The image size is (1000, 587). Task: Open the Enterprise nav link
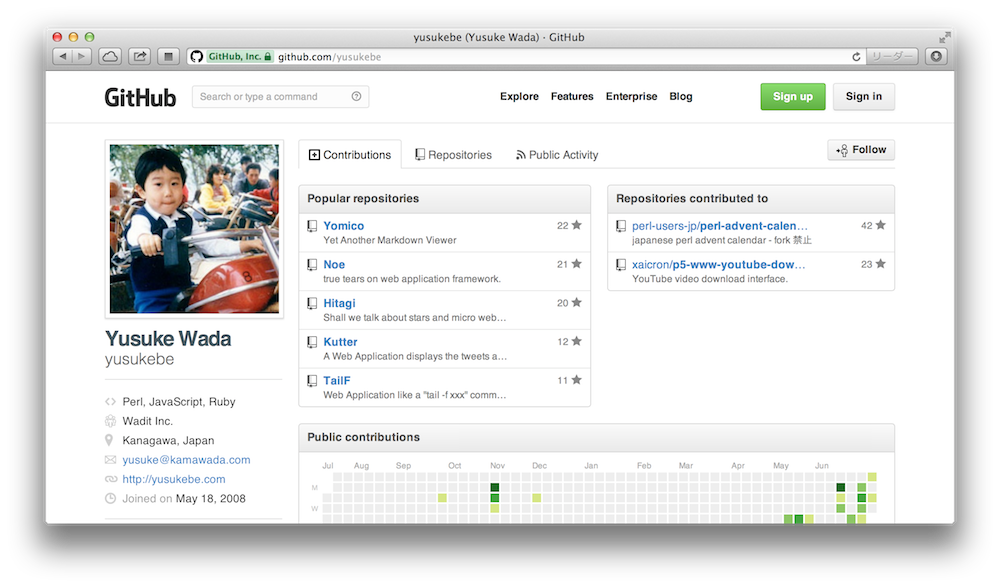tap(631, 96)
